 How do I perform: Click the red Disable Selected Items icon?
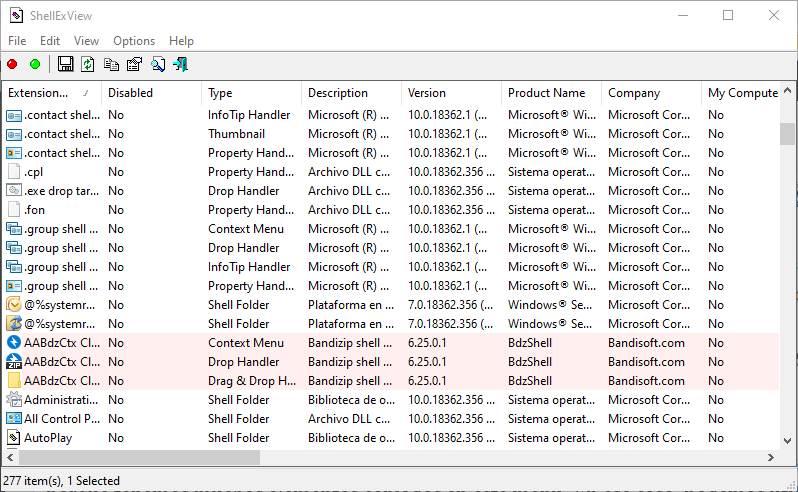point(12,64)
